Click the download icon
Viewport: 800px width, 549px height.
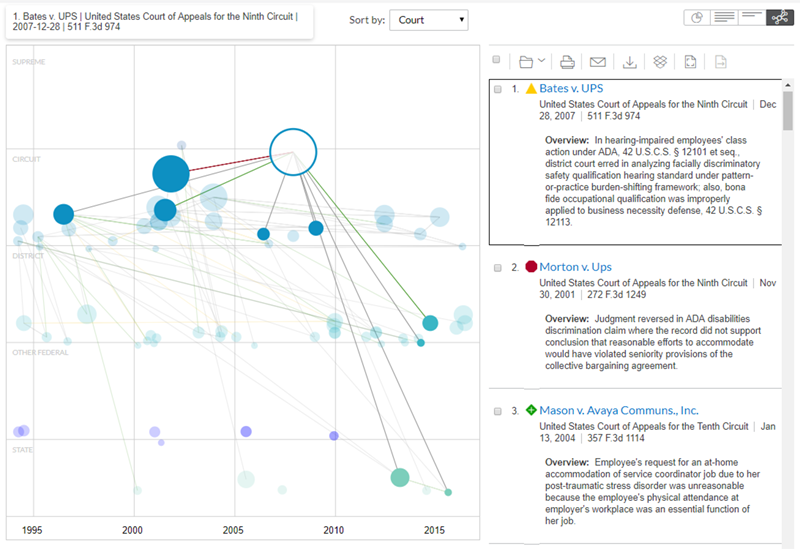coord(629,62)
